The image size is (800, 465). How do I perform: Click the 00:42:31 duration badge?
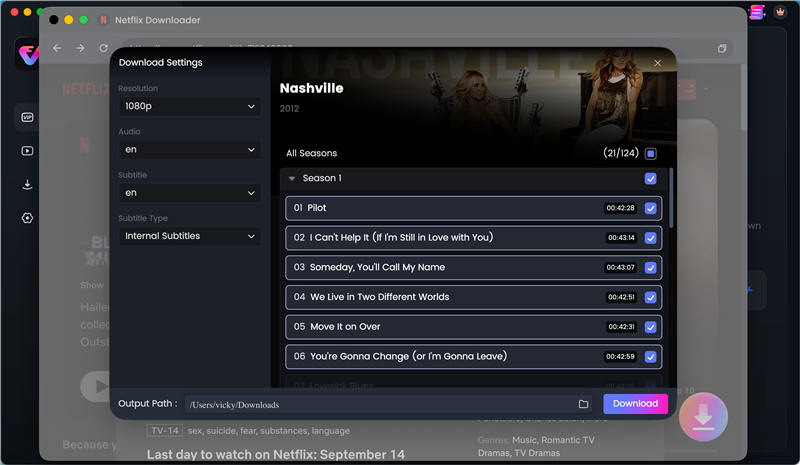(x=621, y=327)
